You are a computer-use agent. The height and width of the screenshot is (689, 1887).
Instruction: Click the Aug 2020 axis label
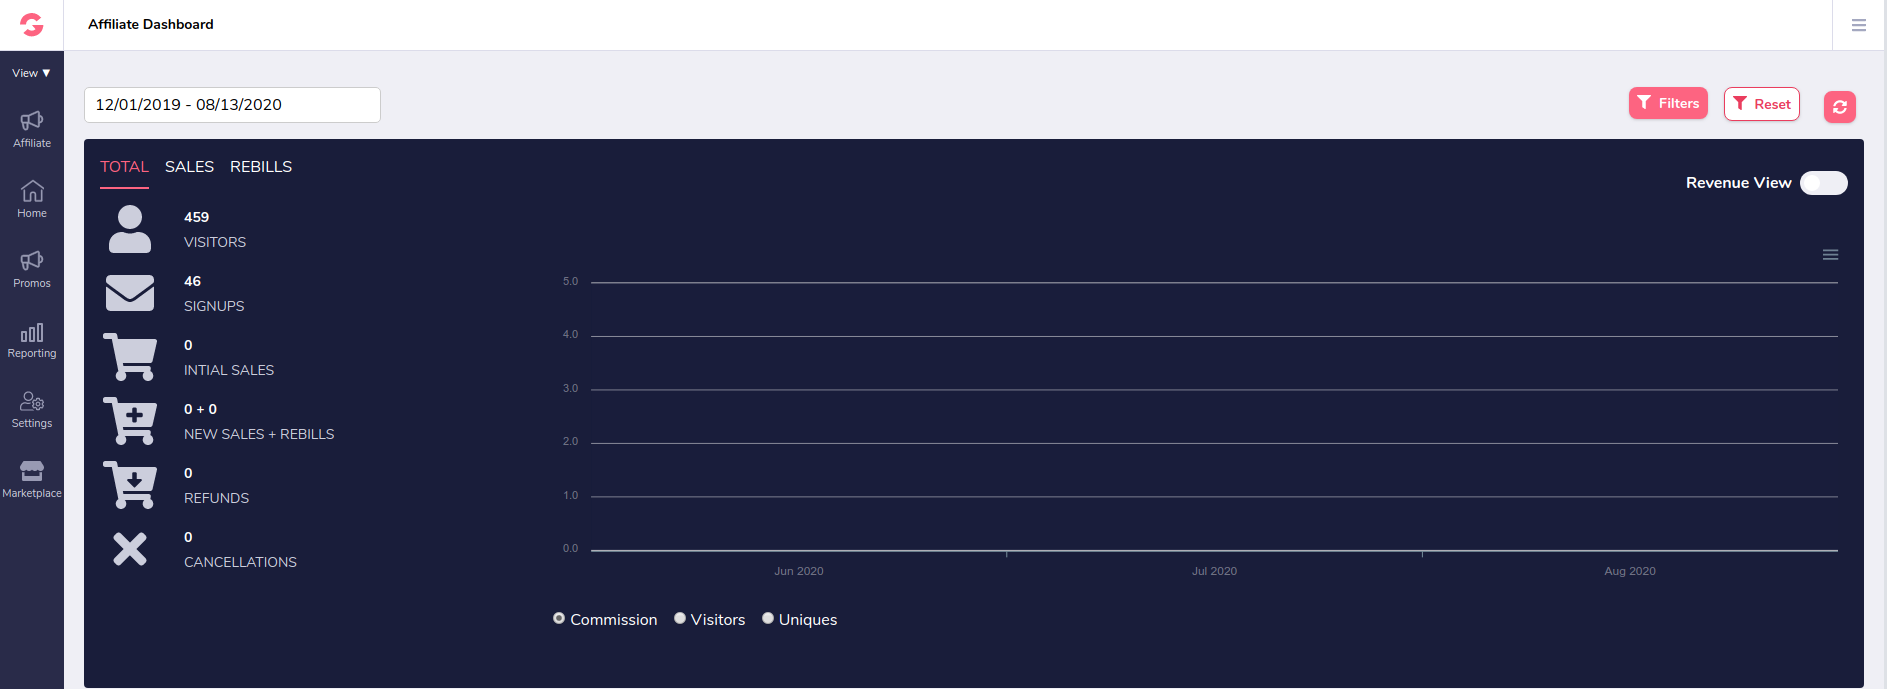[x=1630, y=571]
